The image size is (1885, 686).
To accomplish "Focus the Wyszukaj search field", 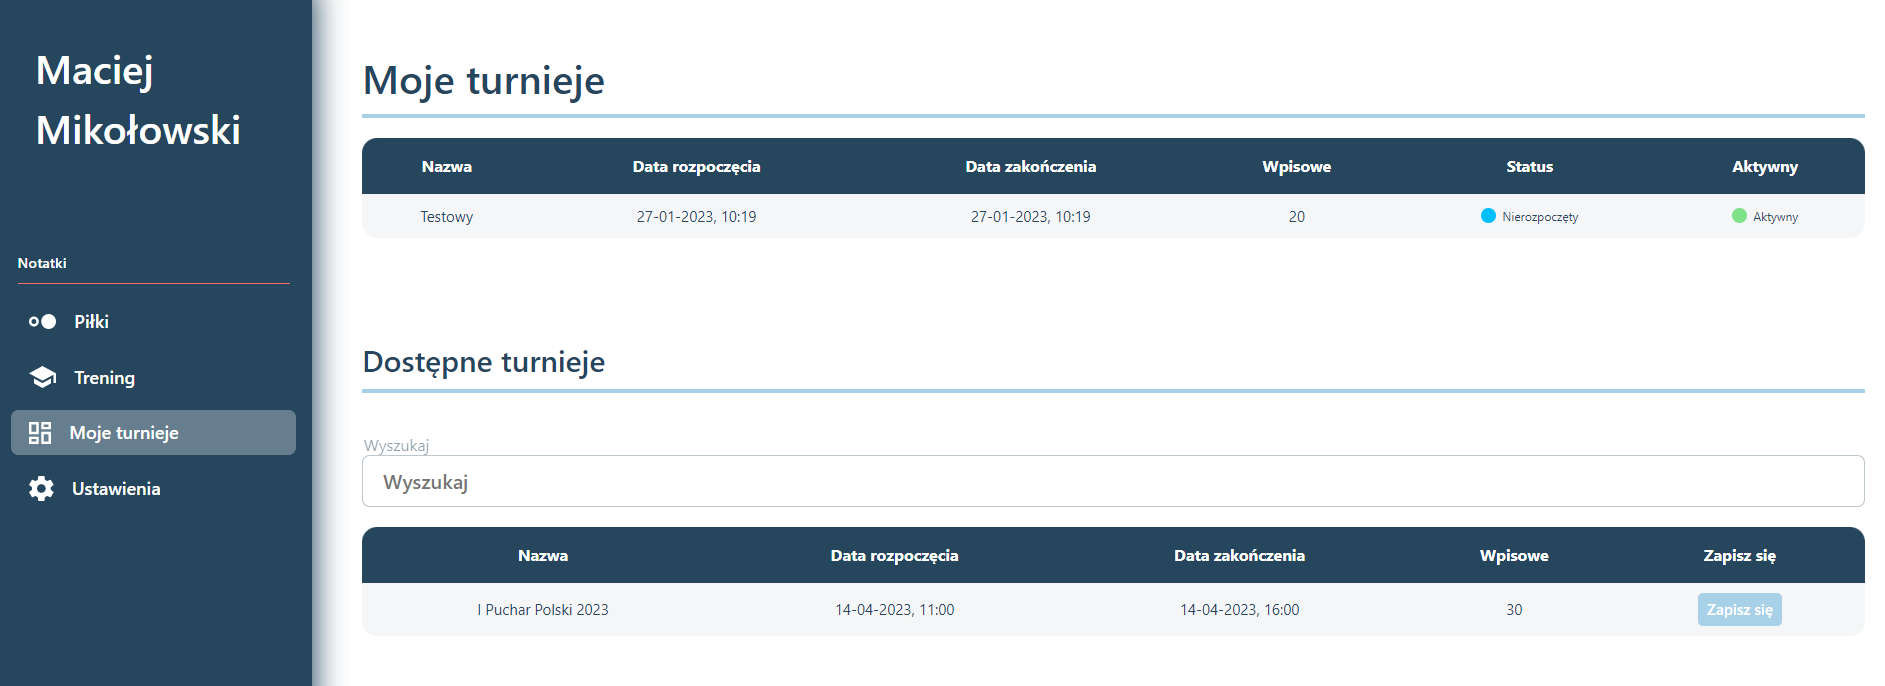I will 1112,482.
